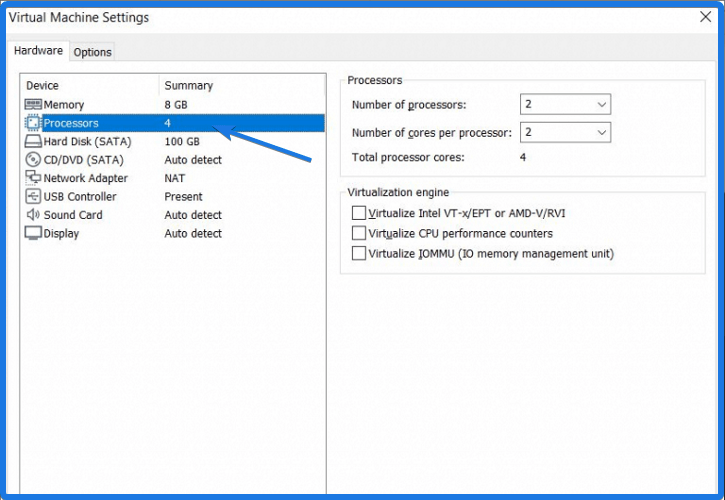Click Auto detect summary for CD/DVD

coord(193,160)
